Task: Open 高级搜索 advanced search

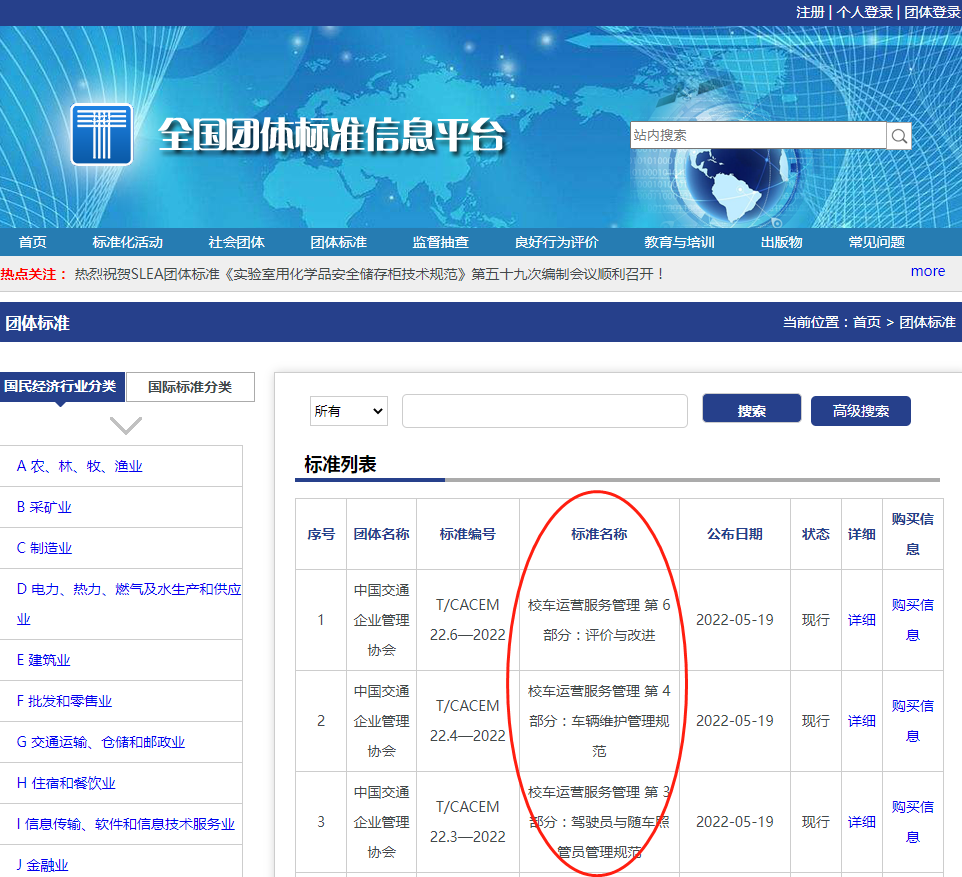Action: click(860, 410)
